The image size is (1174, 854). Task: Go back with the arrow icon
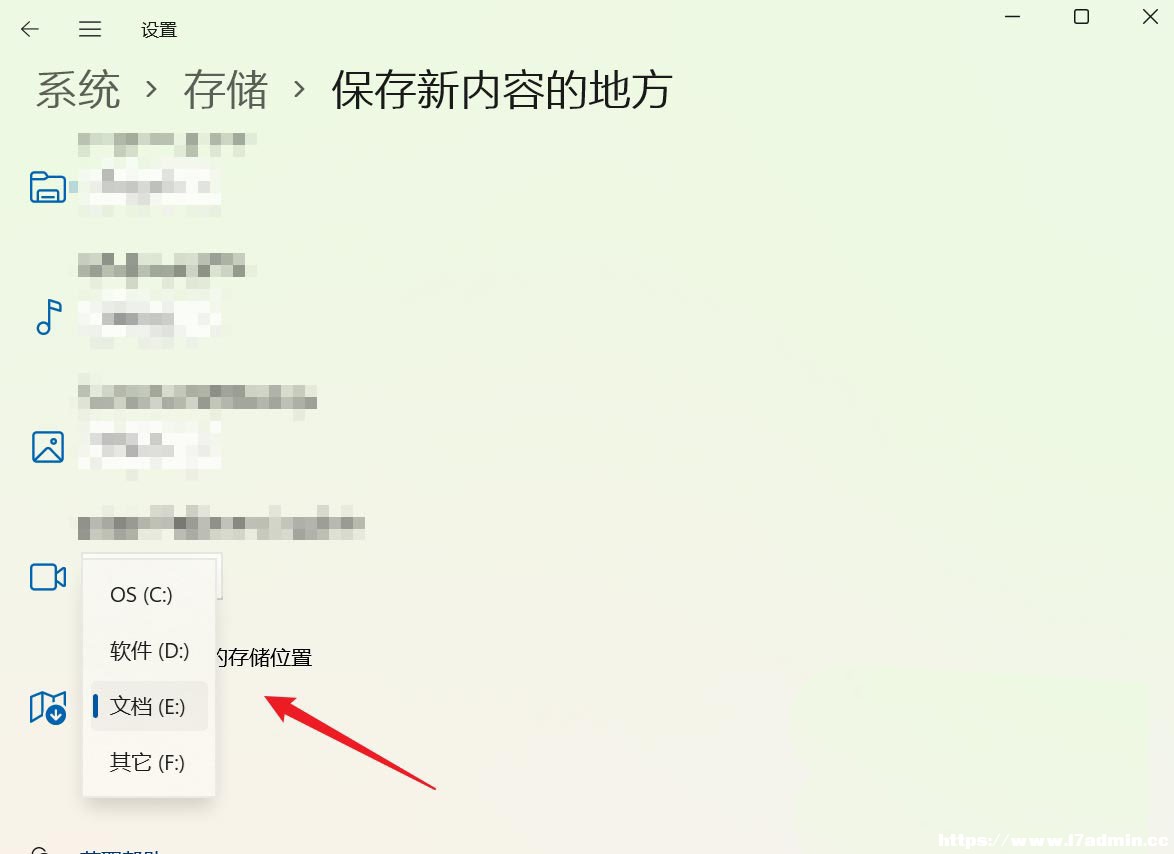click(x=30, y=29)
